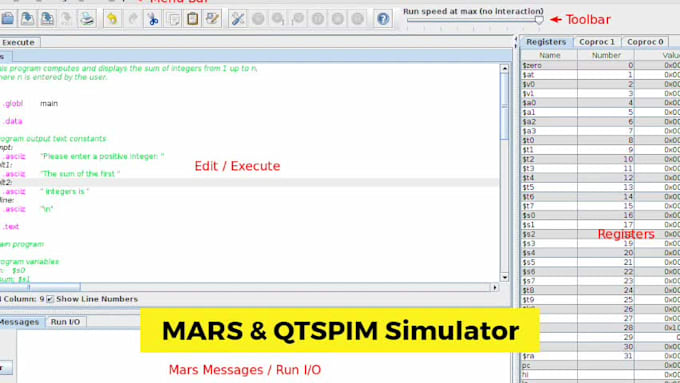Click the Name column header in Registers

click(x=549, y=55)
